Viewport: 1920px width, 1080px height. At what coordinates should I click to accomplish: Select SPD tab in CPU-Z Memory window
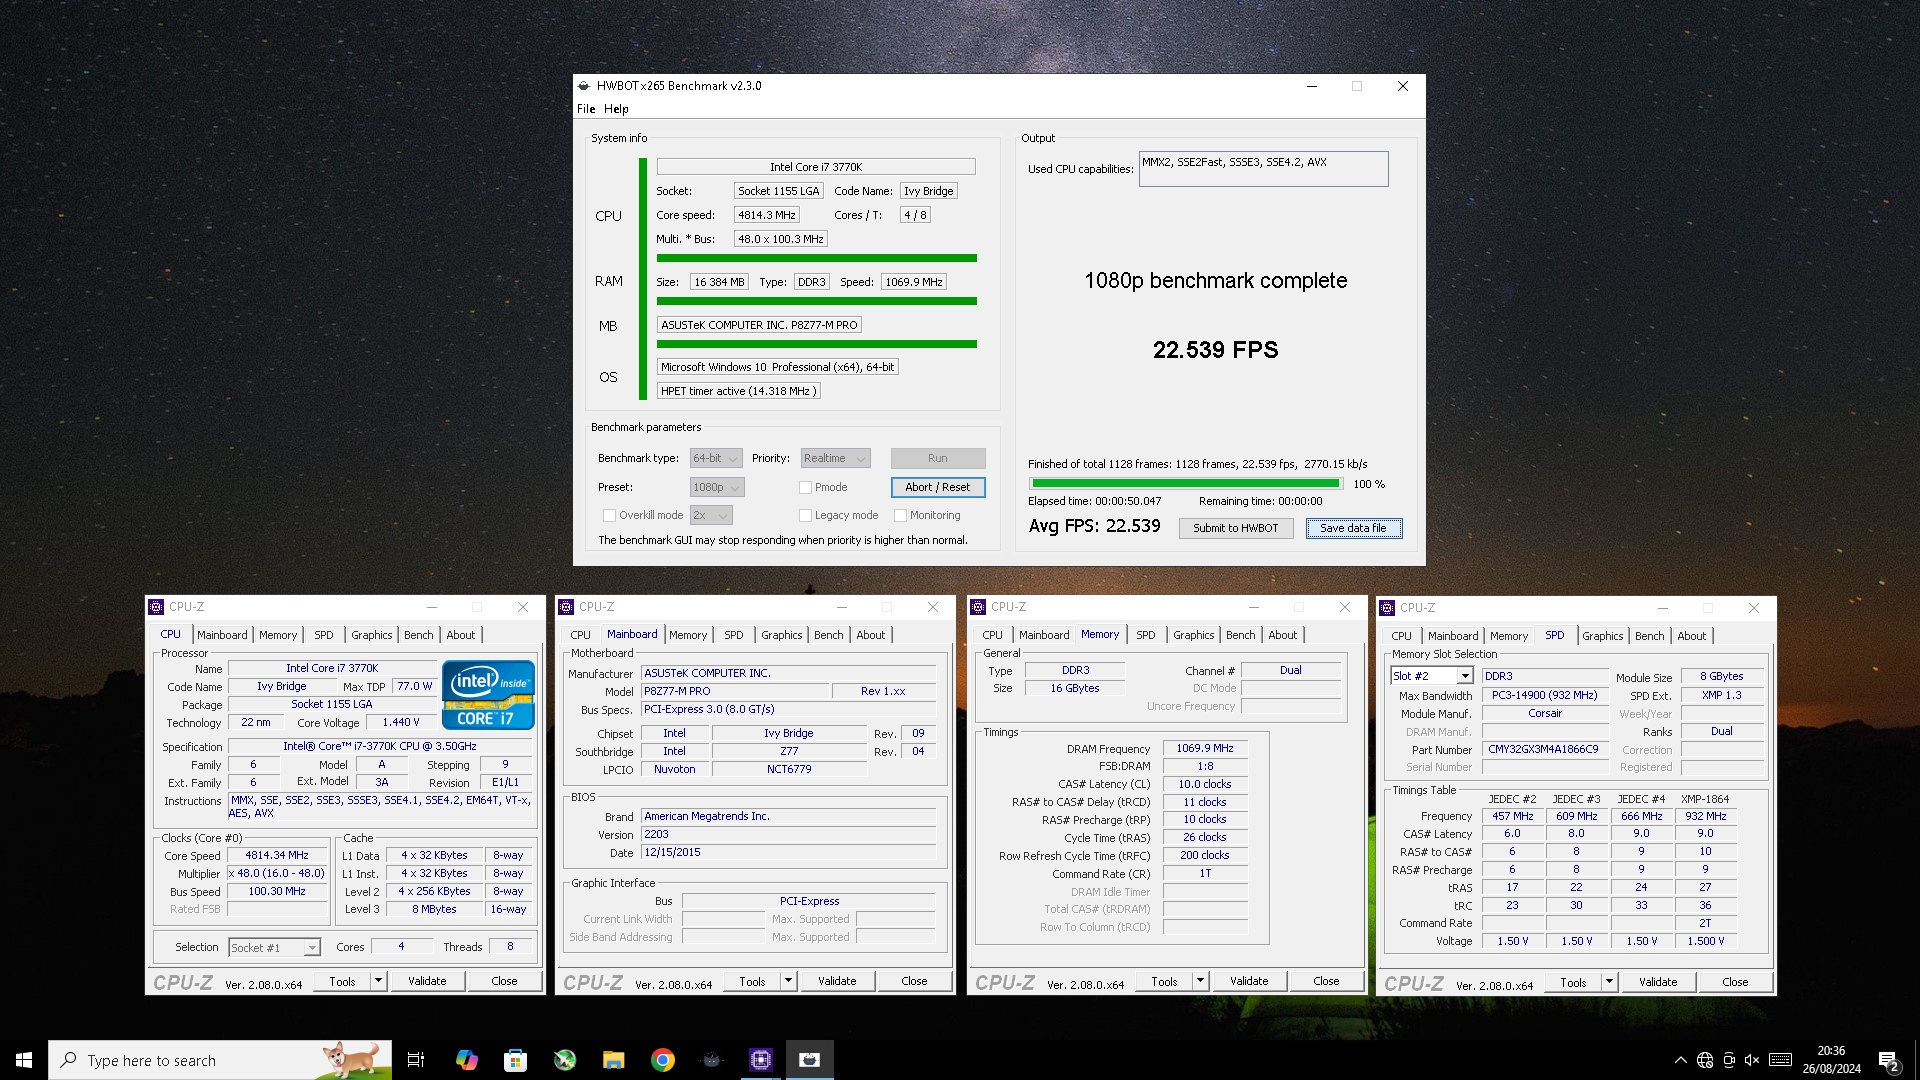(x=1146, y=635)
